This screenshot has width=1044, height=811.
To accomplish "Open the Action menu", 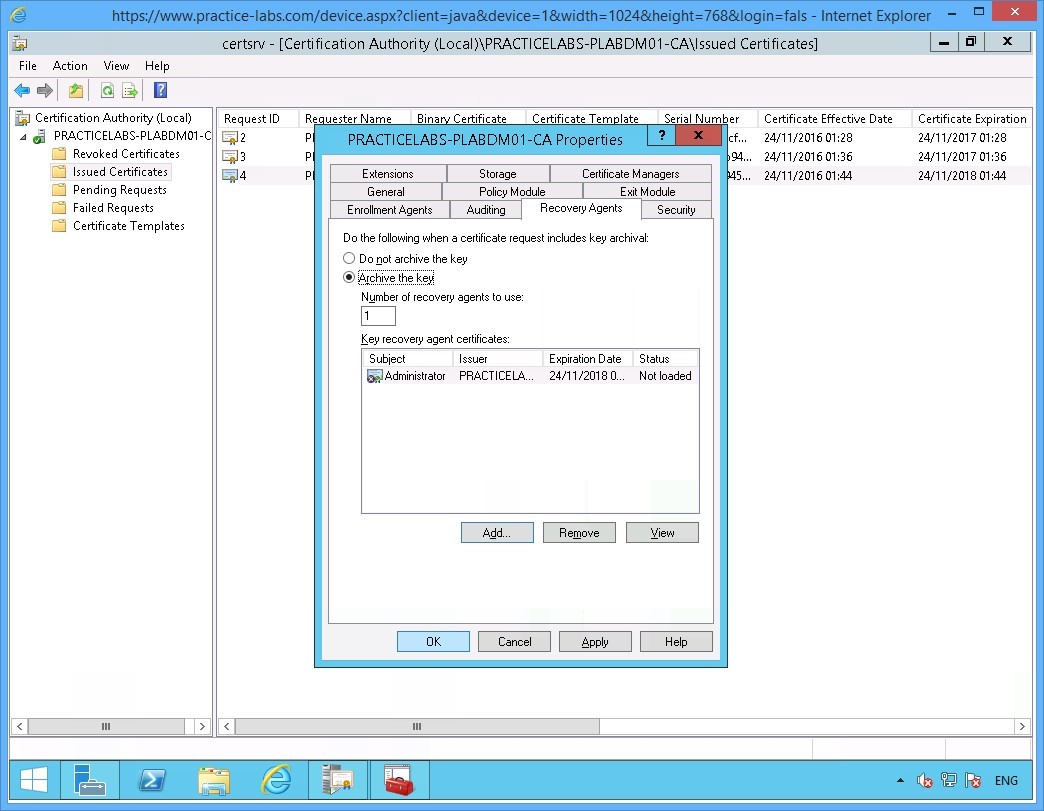I will (x=70, y=66).
